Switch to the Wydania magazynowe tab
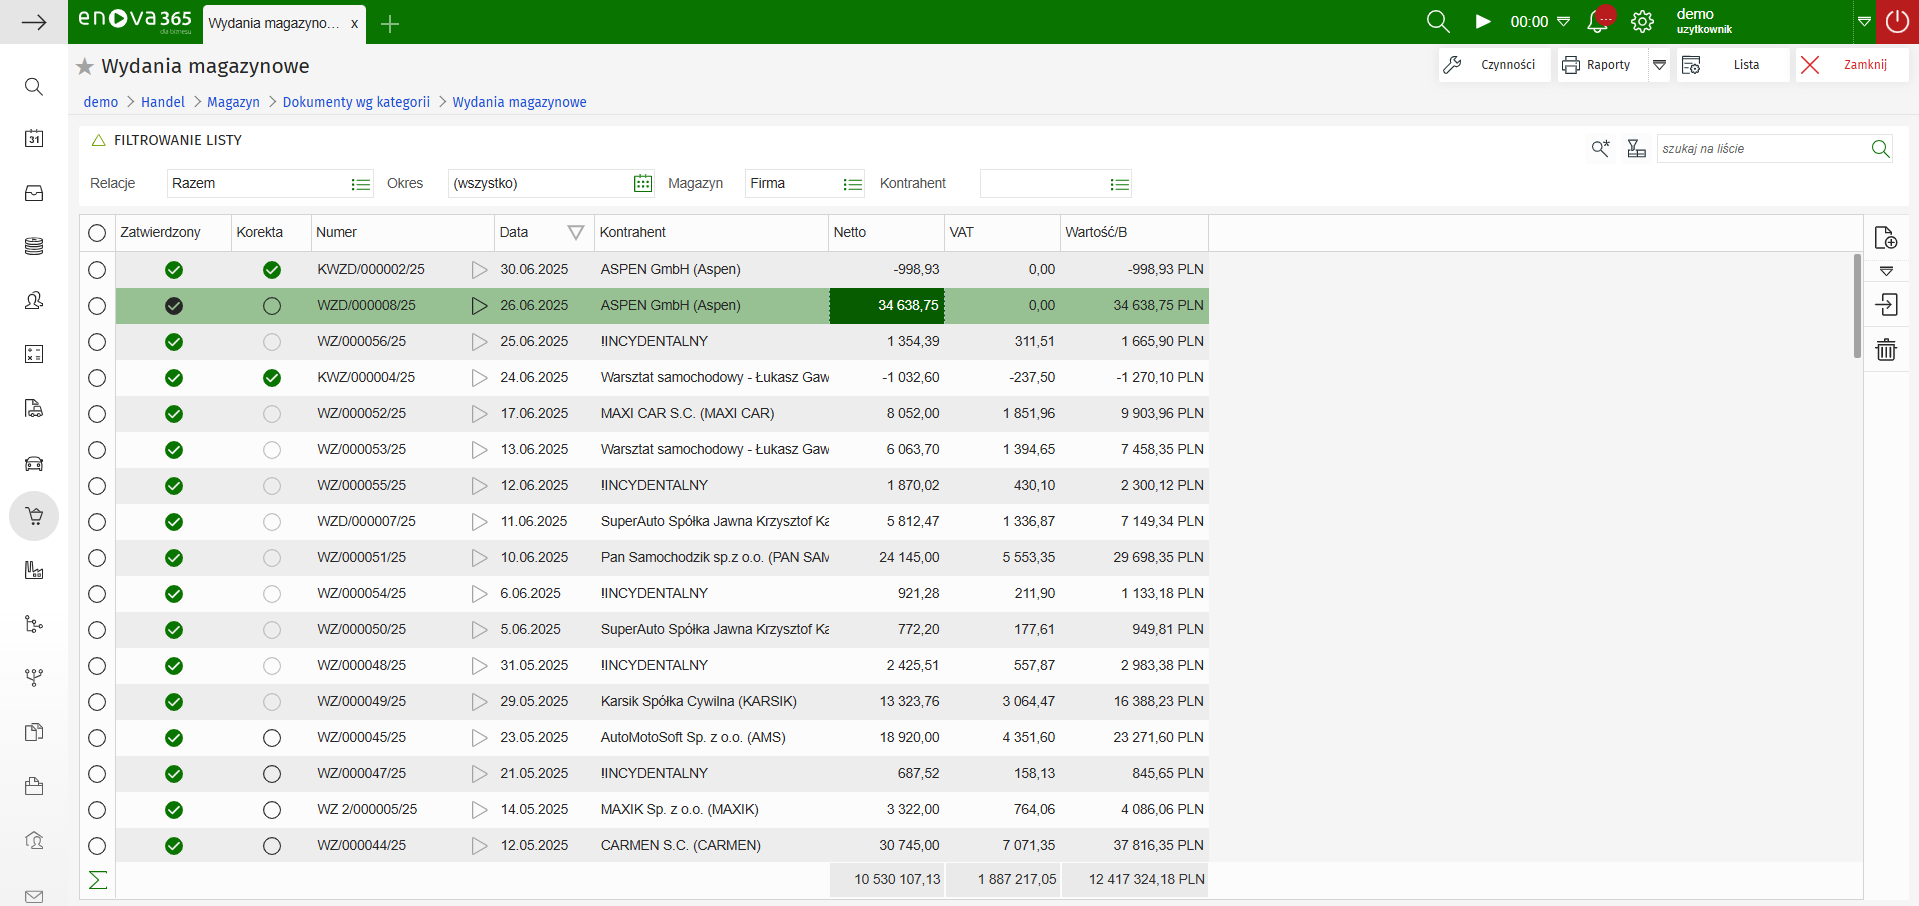Screen dimensions: 1919x906 coord(274,23)
